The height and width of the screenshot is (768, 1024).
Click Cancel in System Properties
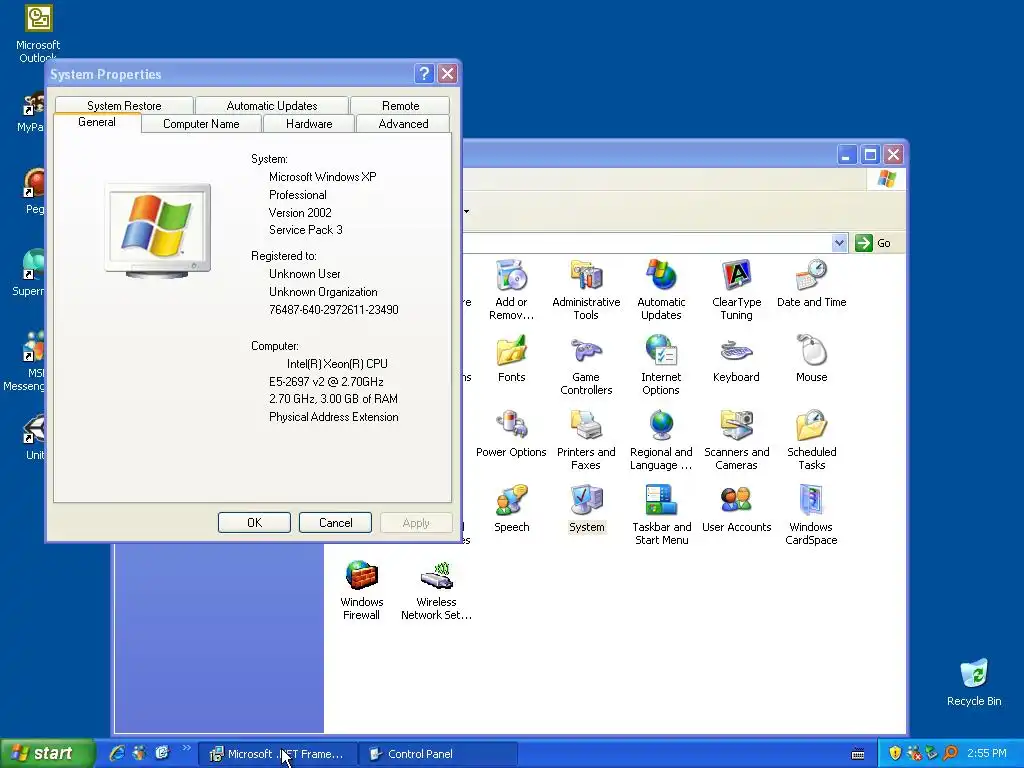(335, 522)
